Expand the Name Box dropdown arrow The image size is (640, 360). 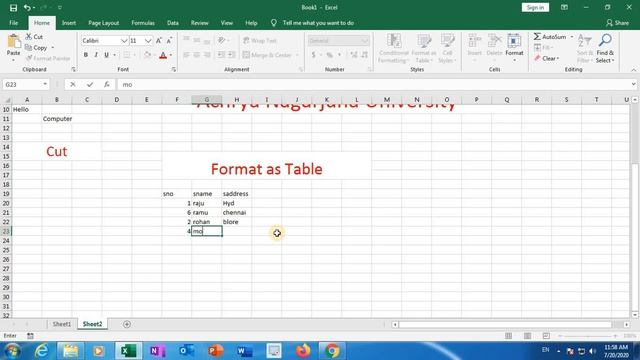click(x=45, y=84)
